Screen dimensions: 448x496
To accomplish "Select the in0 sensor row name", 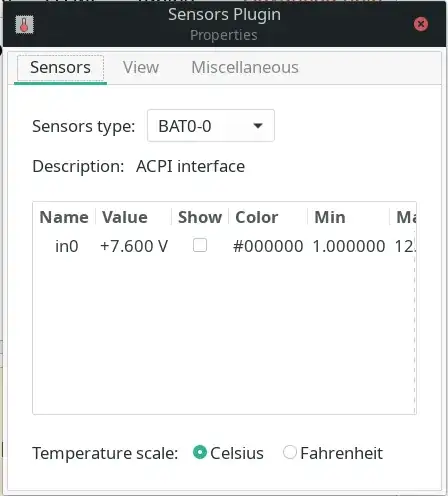I will pyautogui.click(x=67, y=246).
